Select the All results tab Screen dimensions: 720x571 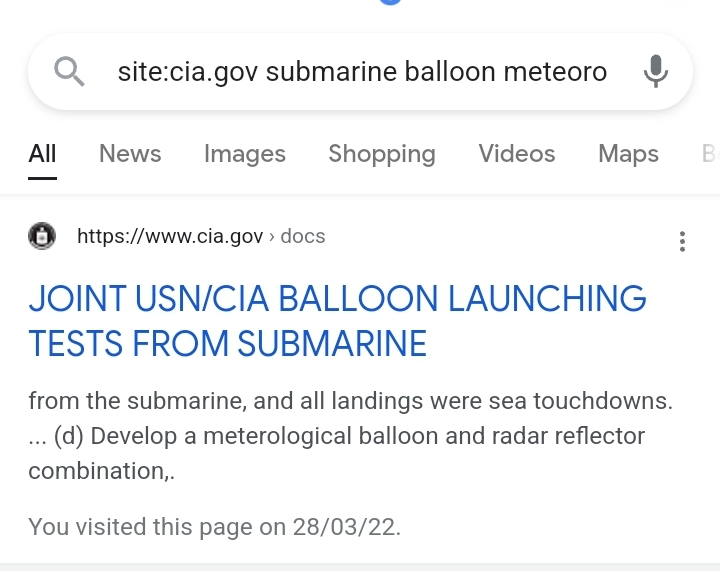[x=42, y=154]
